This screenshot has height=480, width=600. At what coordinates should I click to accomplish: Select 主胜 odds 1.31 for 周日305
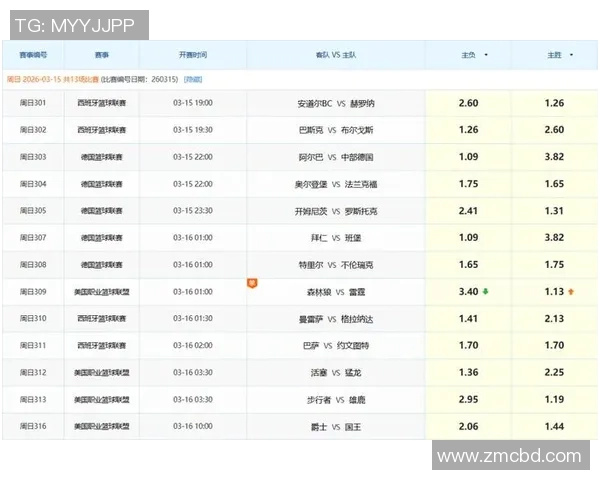(554, 211)
